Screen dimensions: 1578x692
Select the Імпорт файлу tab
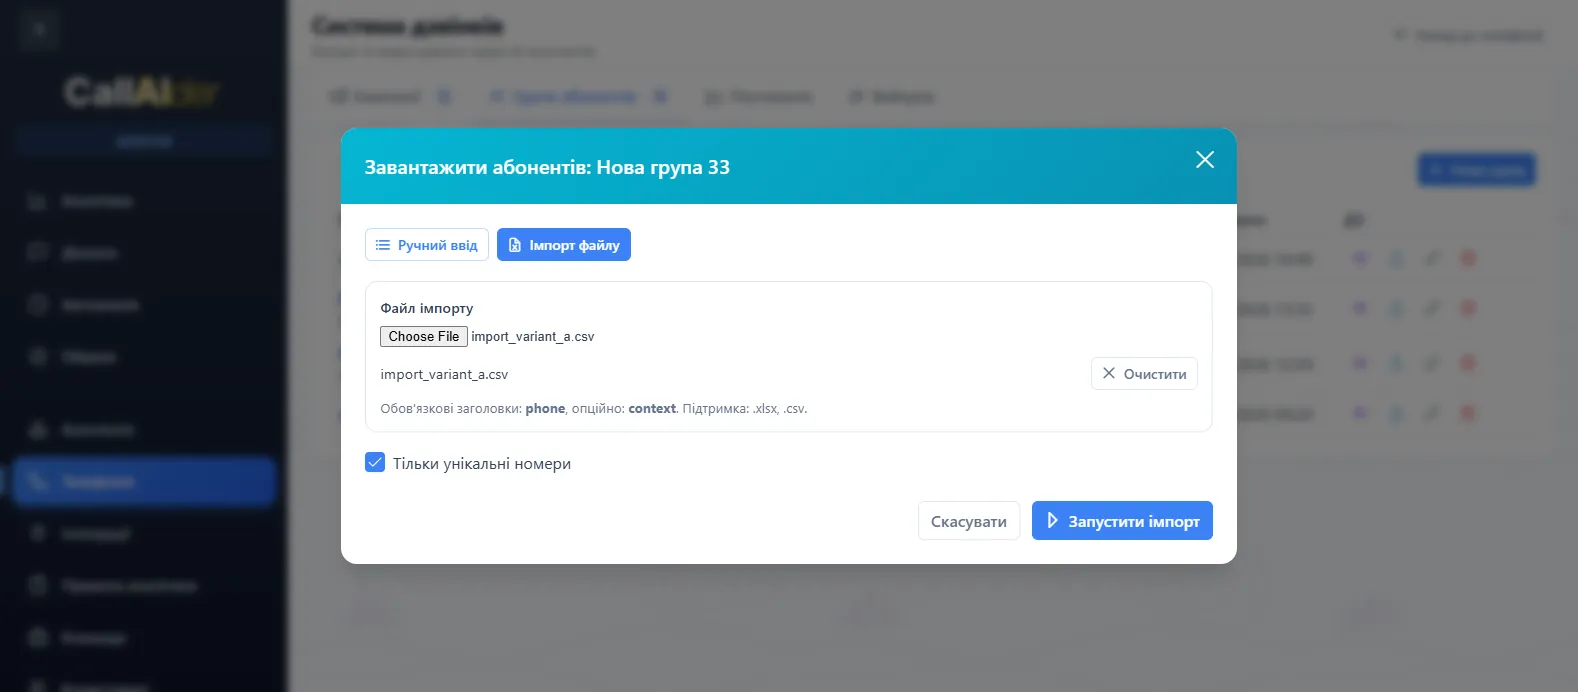coord(564,245)
